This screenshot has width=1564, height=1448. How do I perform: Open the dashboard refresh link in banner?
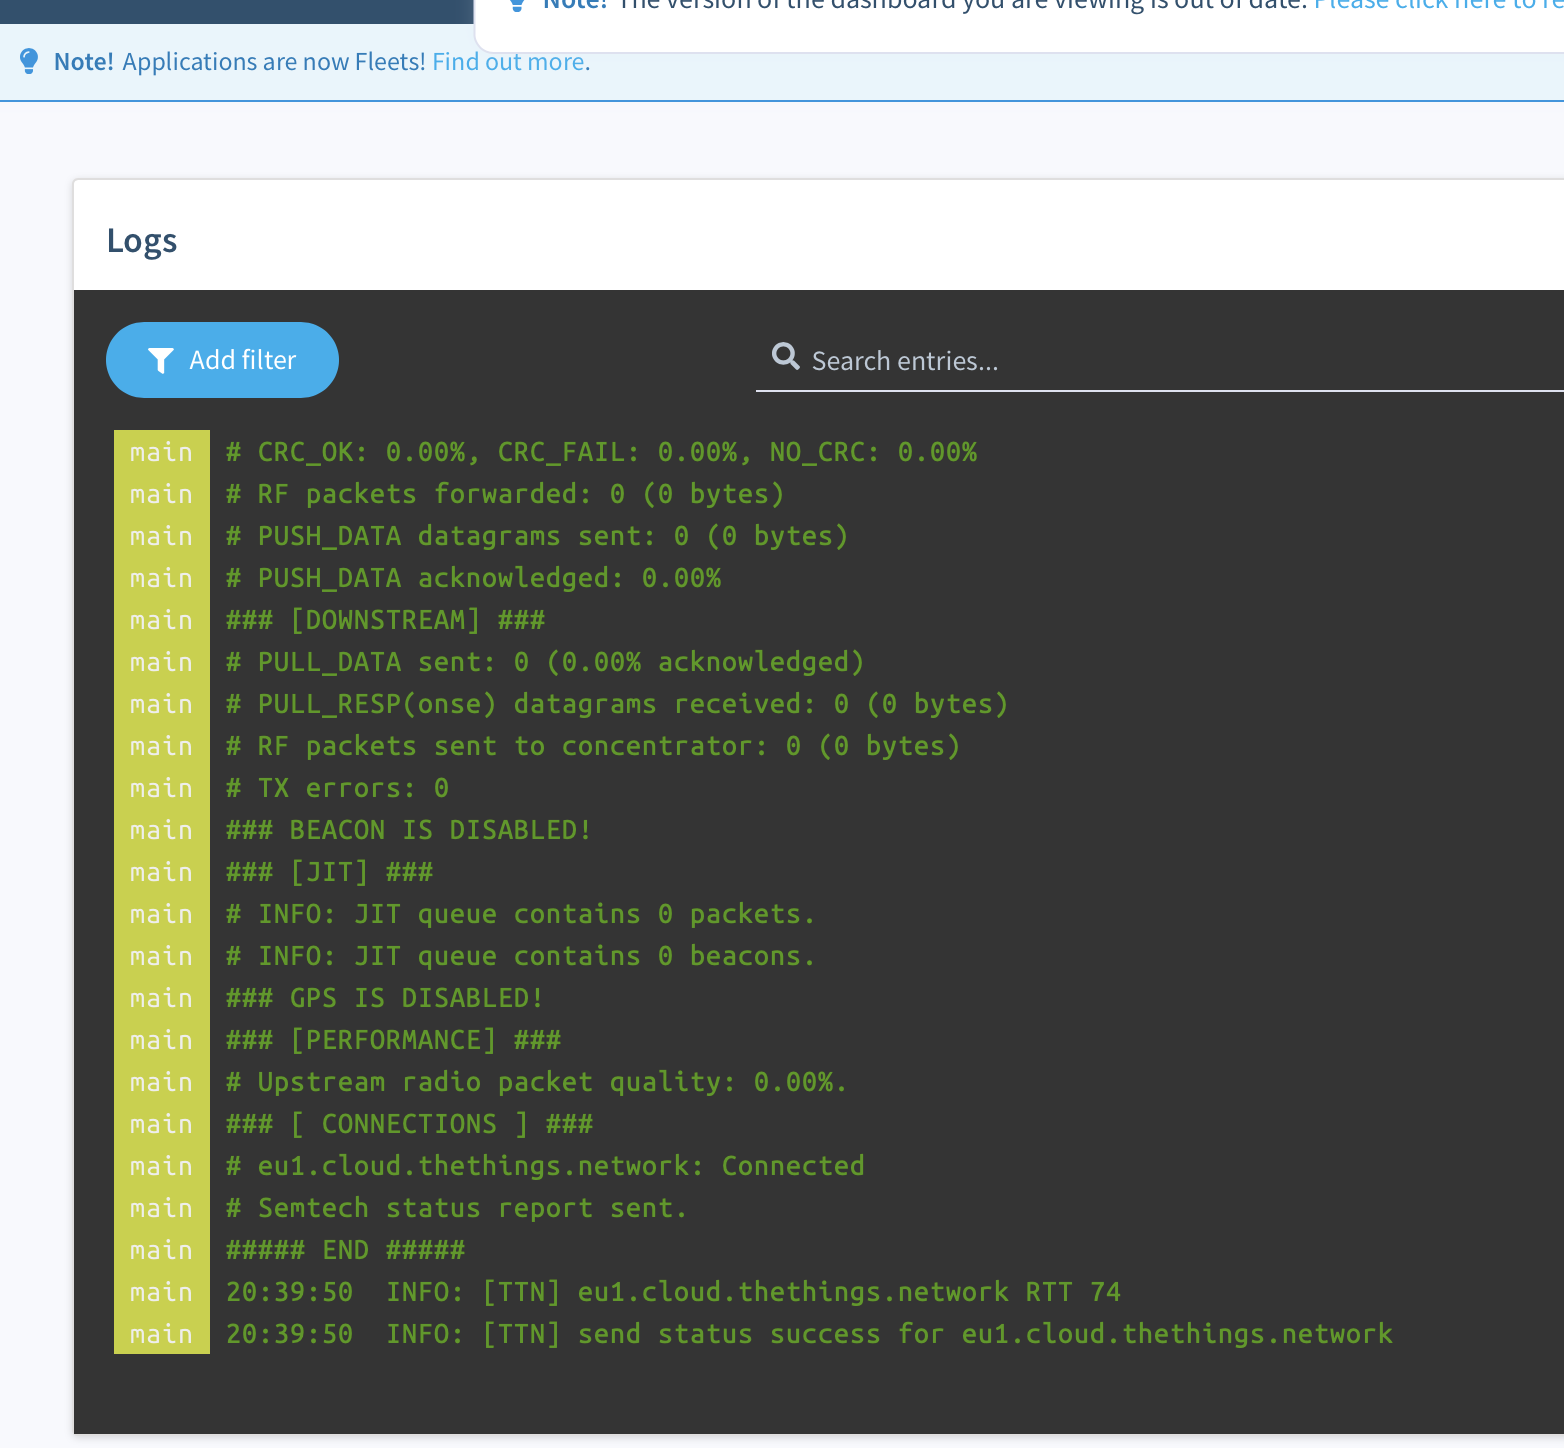click(1438, 5)
